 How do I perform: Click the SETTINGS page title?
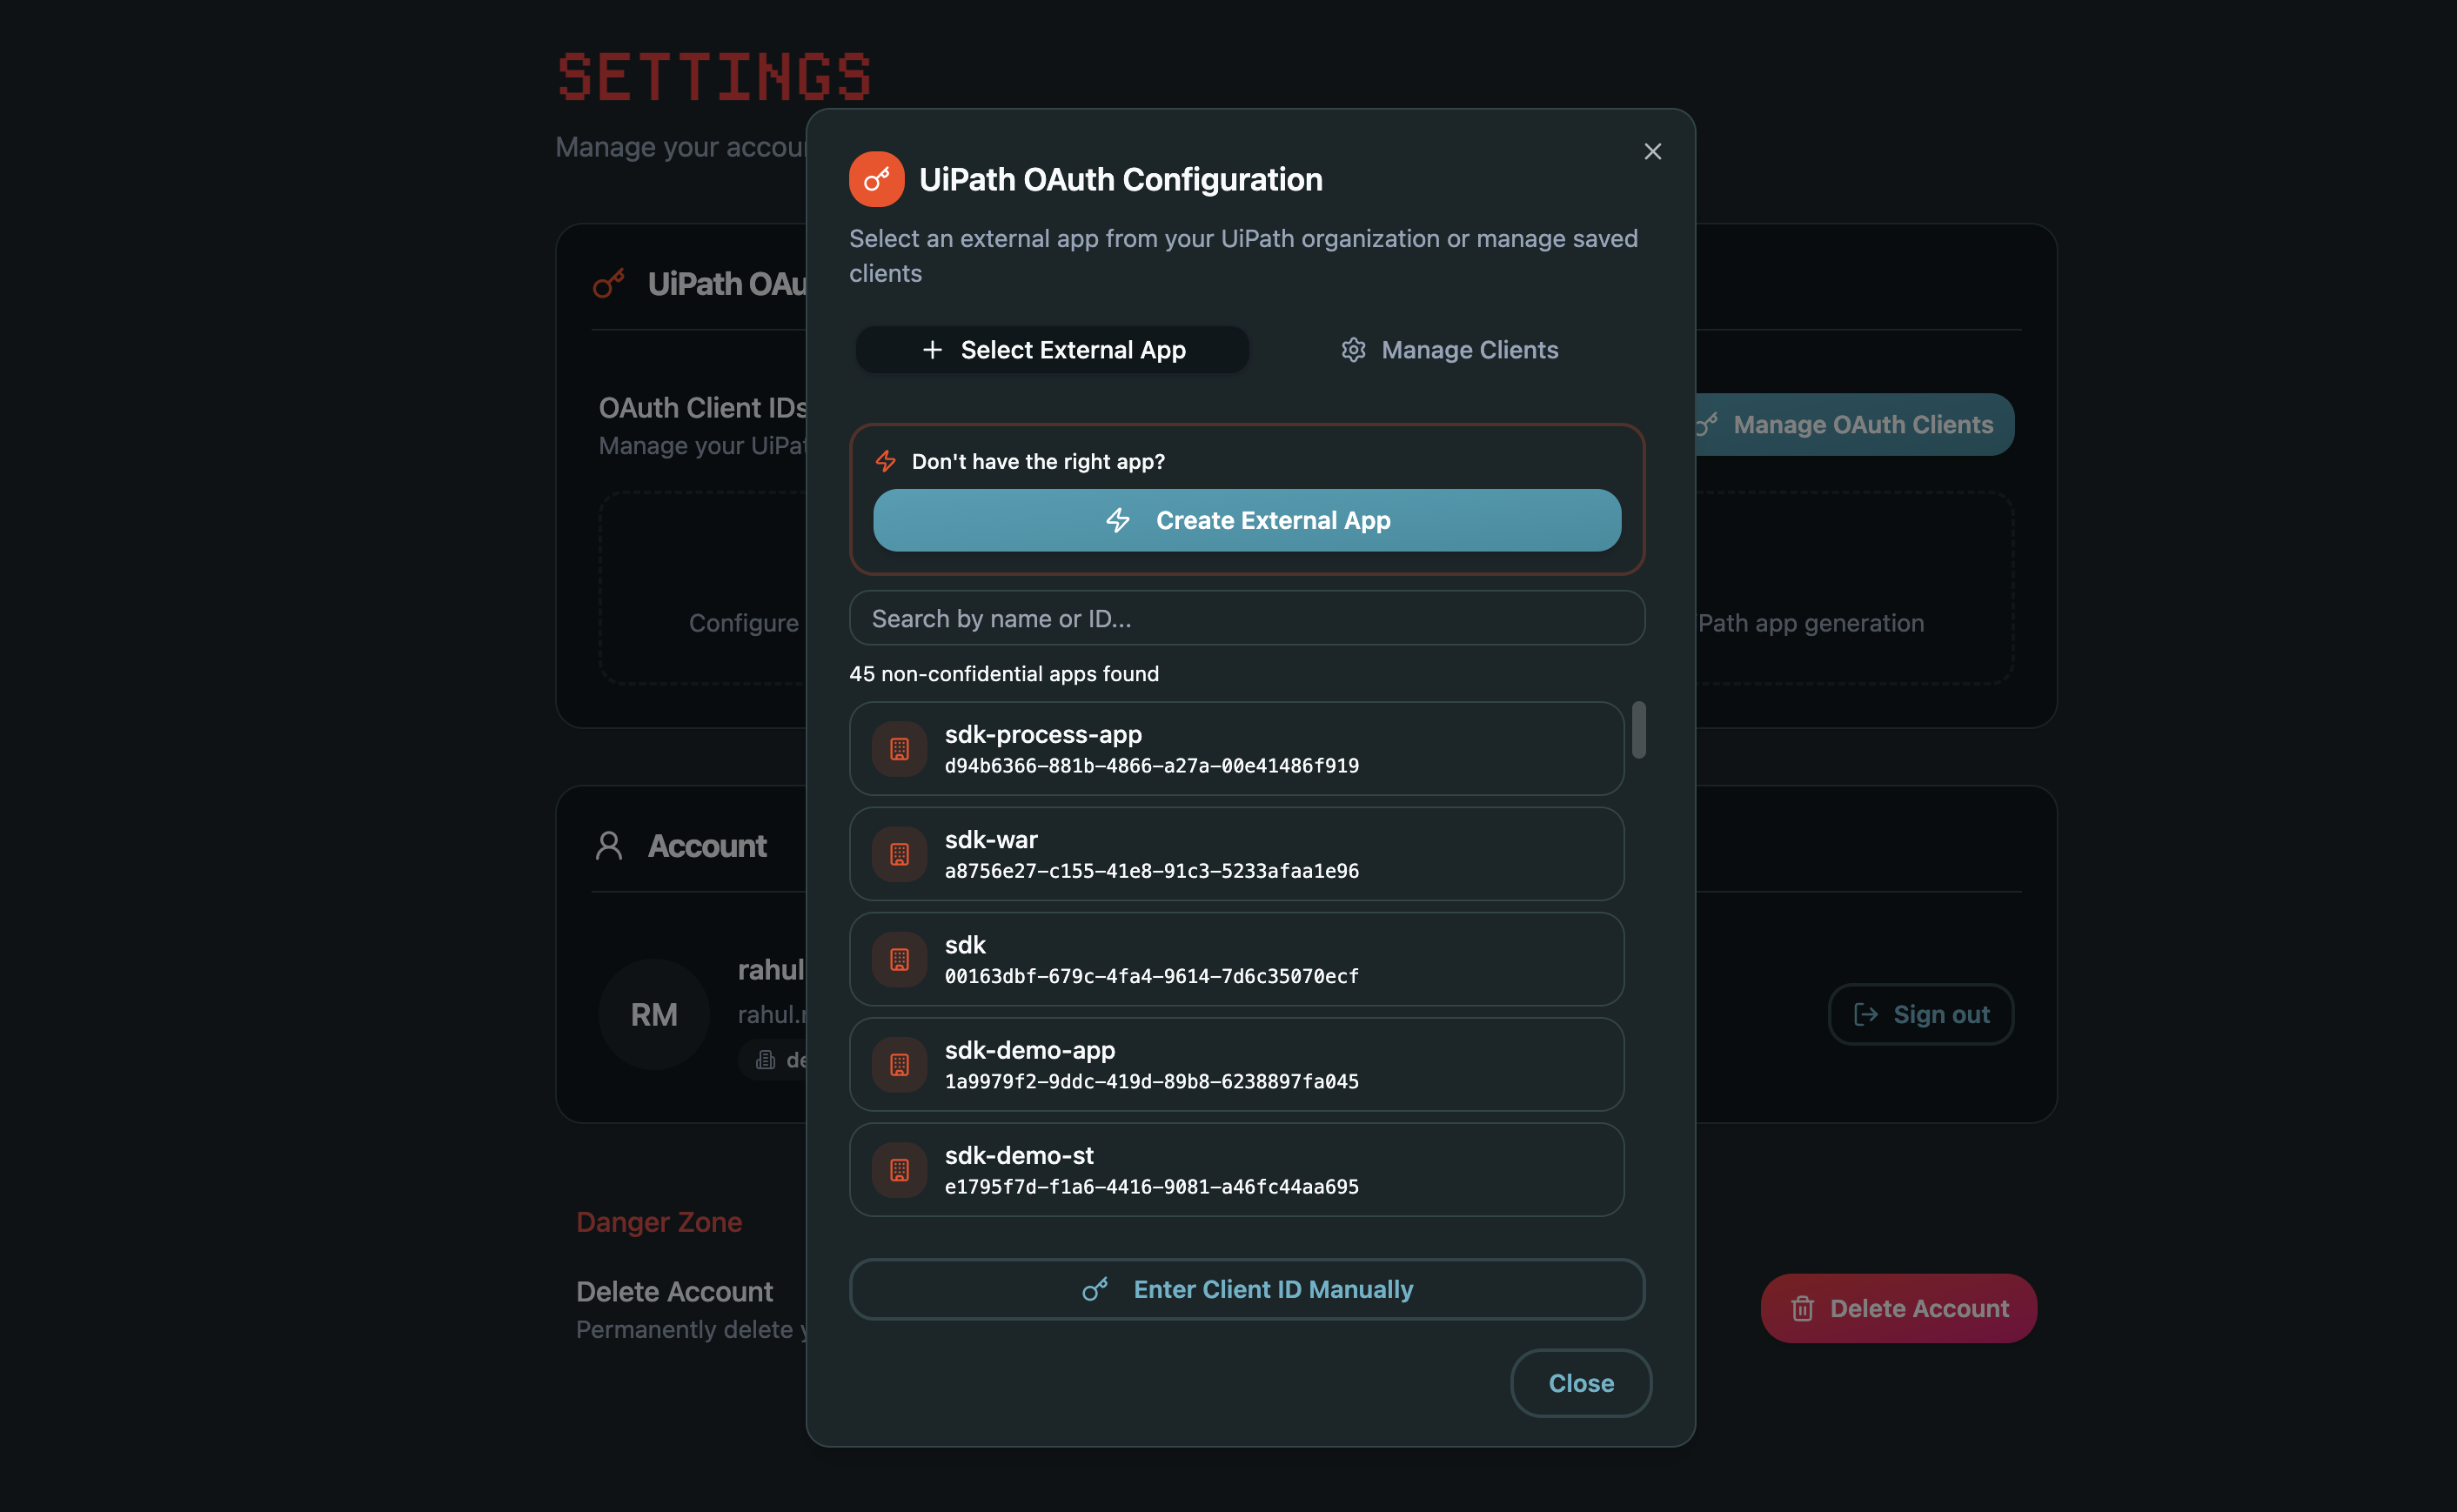[714, 77]
